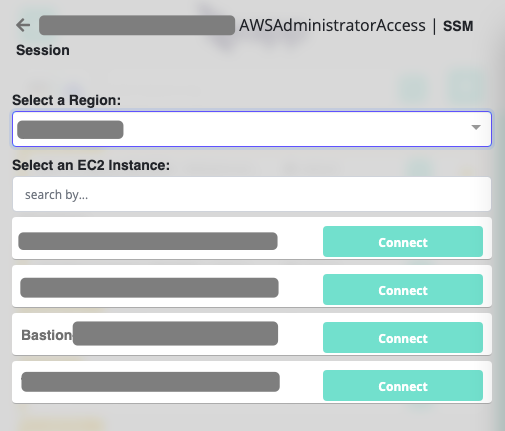
Task: Select the first instance row name
Action: [148, 241]
